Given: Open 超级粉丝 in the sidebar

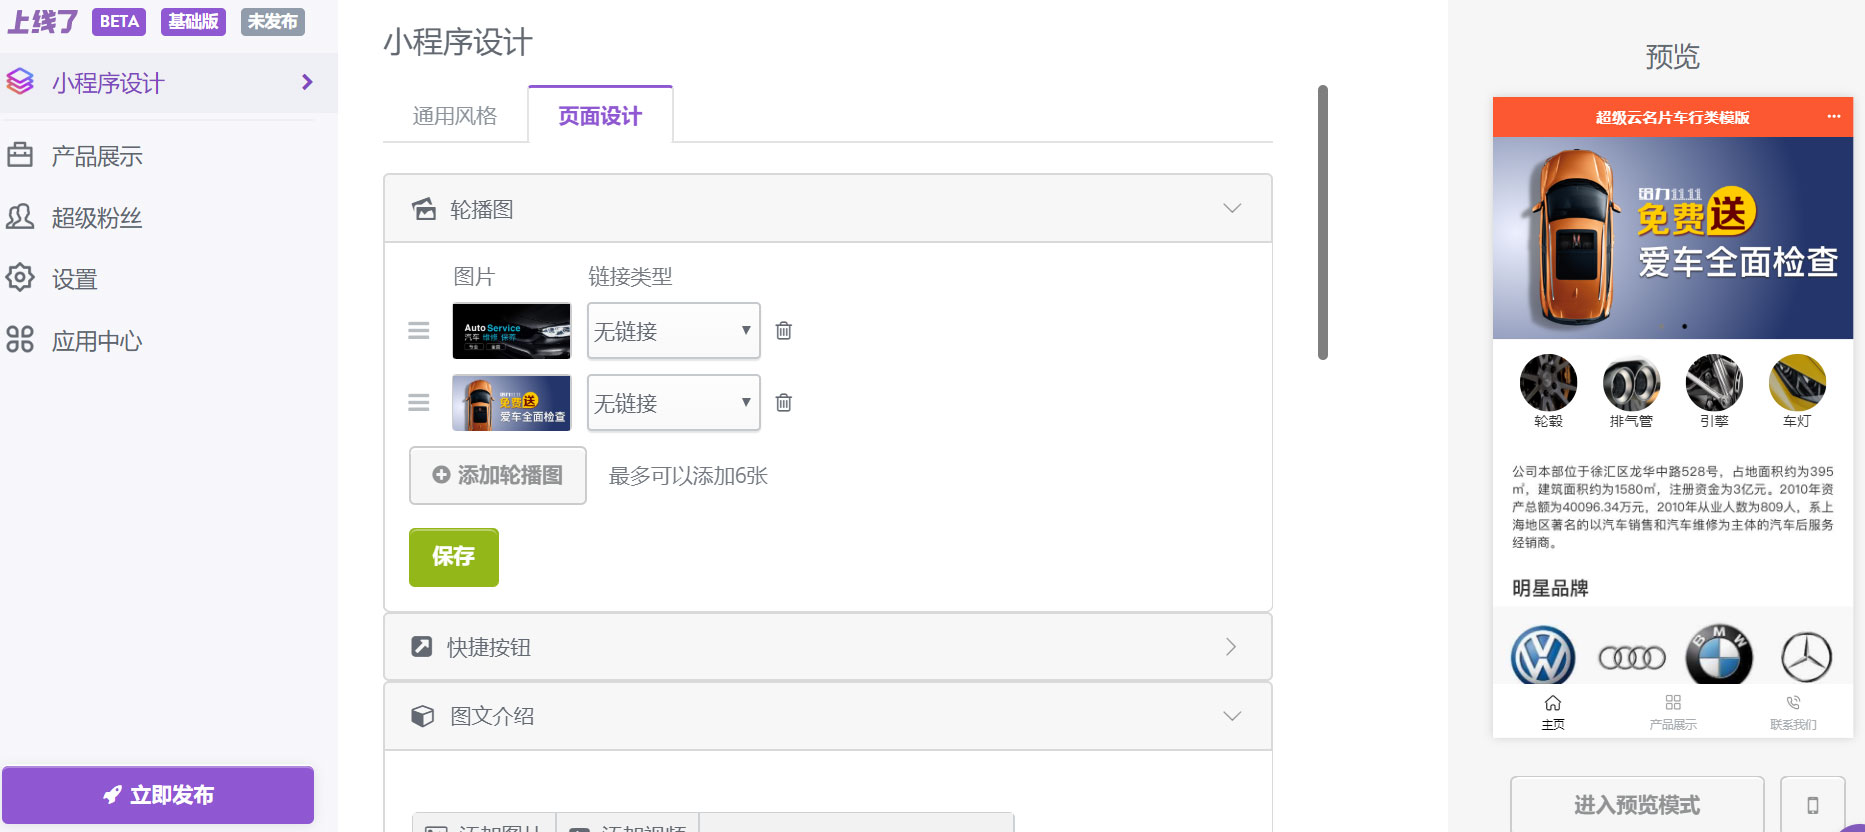Looking at the screenshot, I should [97, 218].
